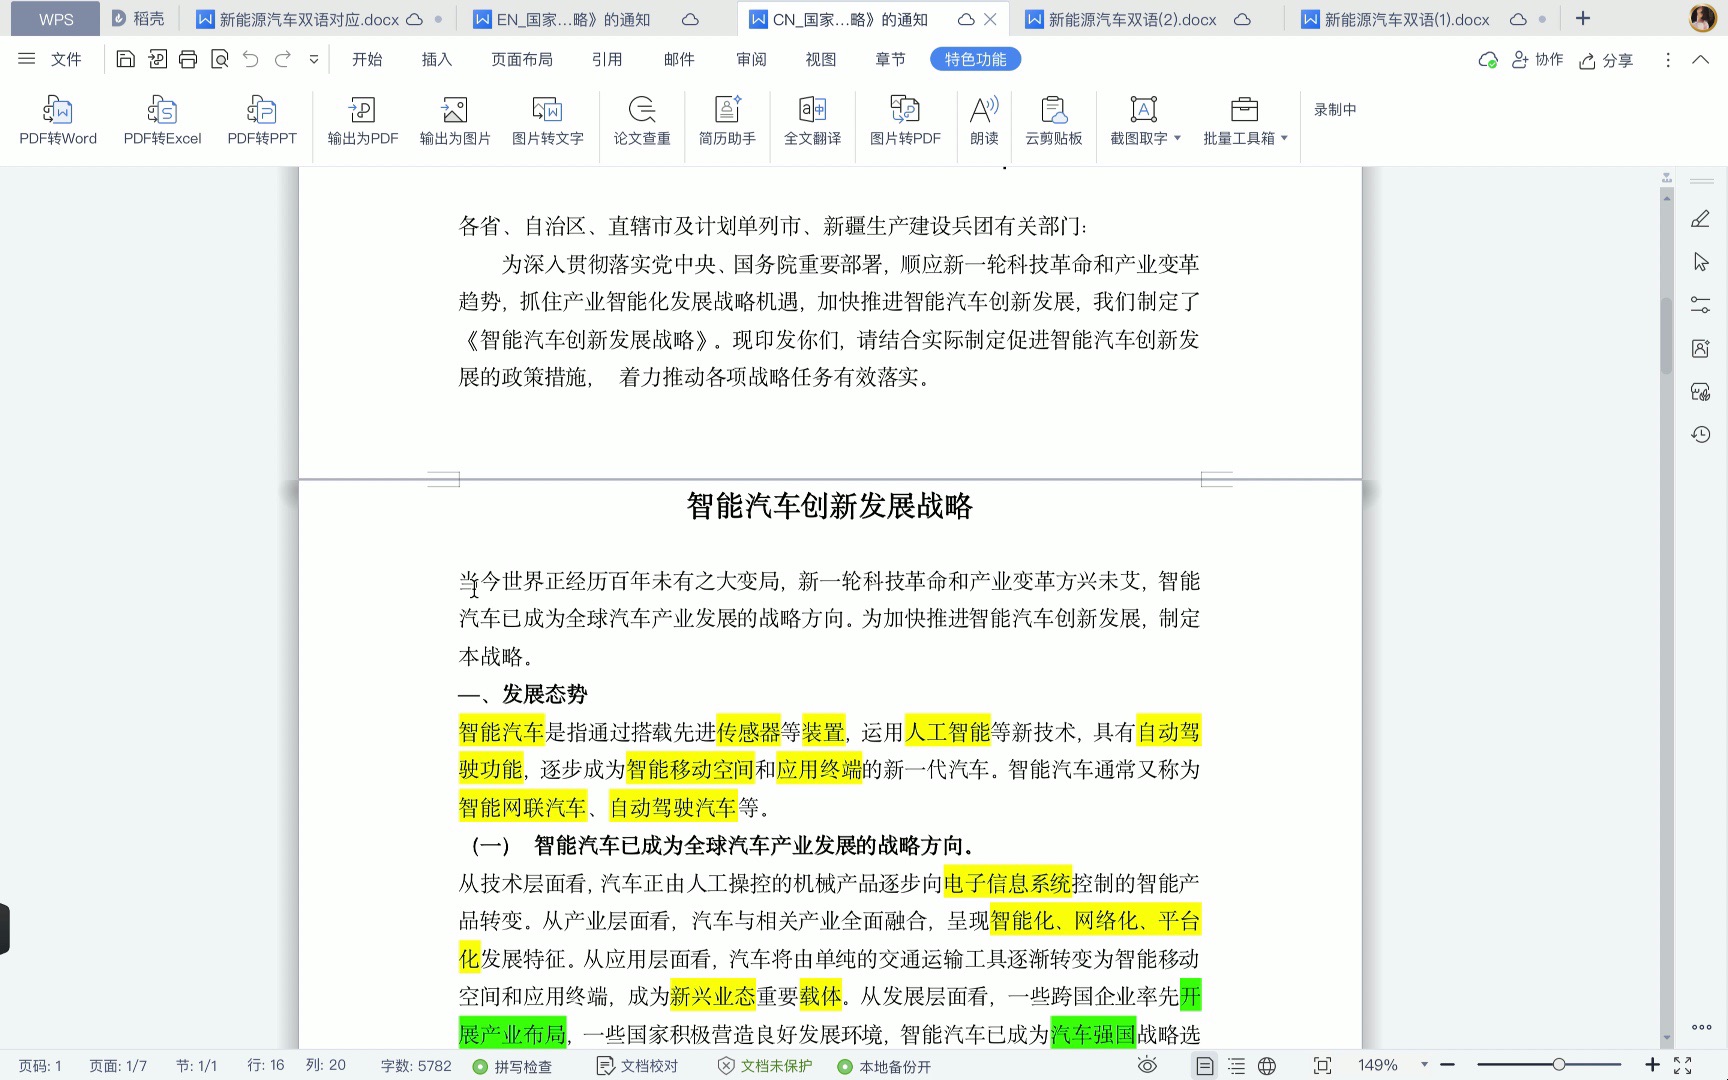Click 字数: 5782 word count
The image size is (1728, 1080).
[x=416, y=1066]
